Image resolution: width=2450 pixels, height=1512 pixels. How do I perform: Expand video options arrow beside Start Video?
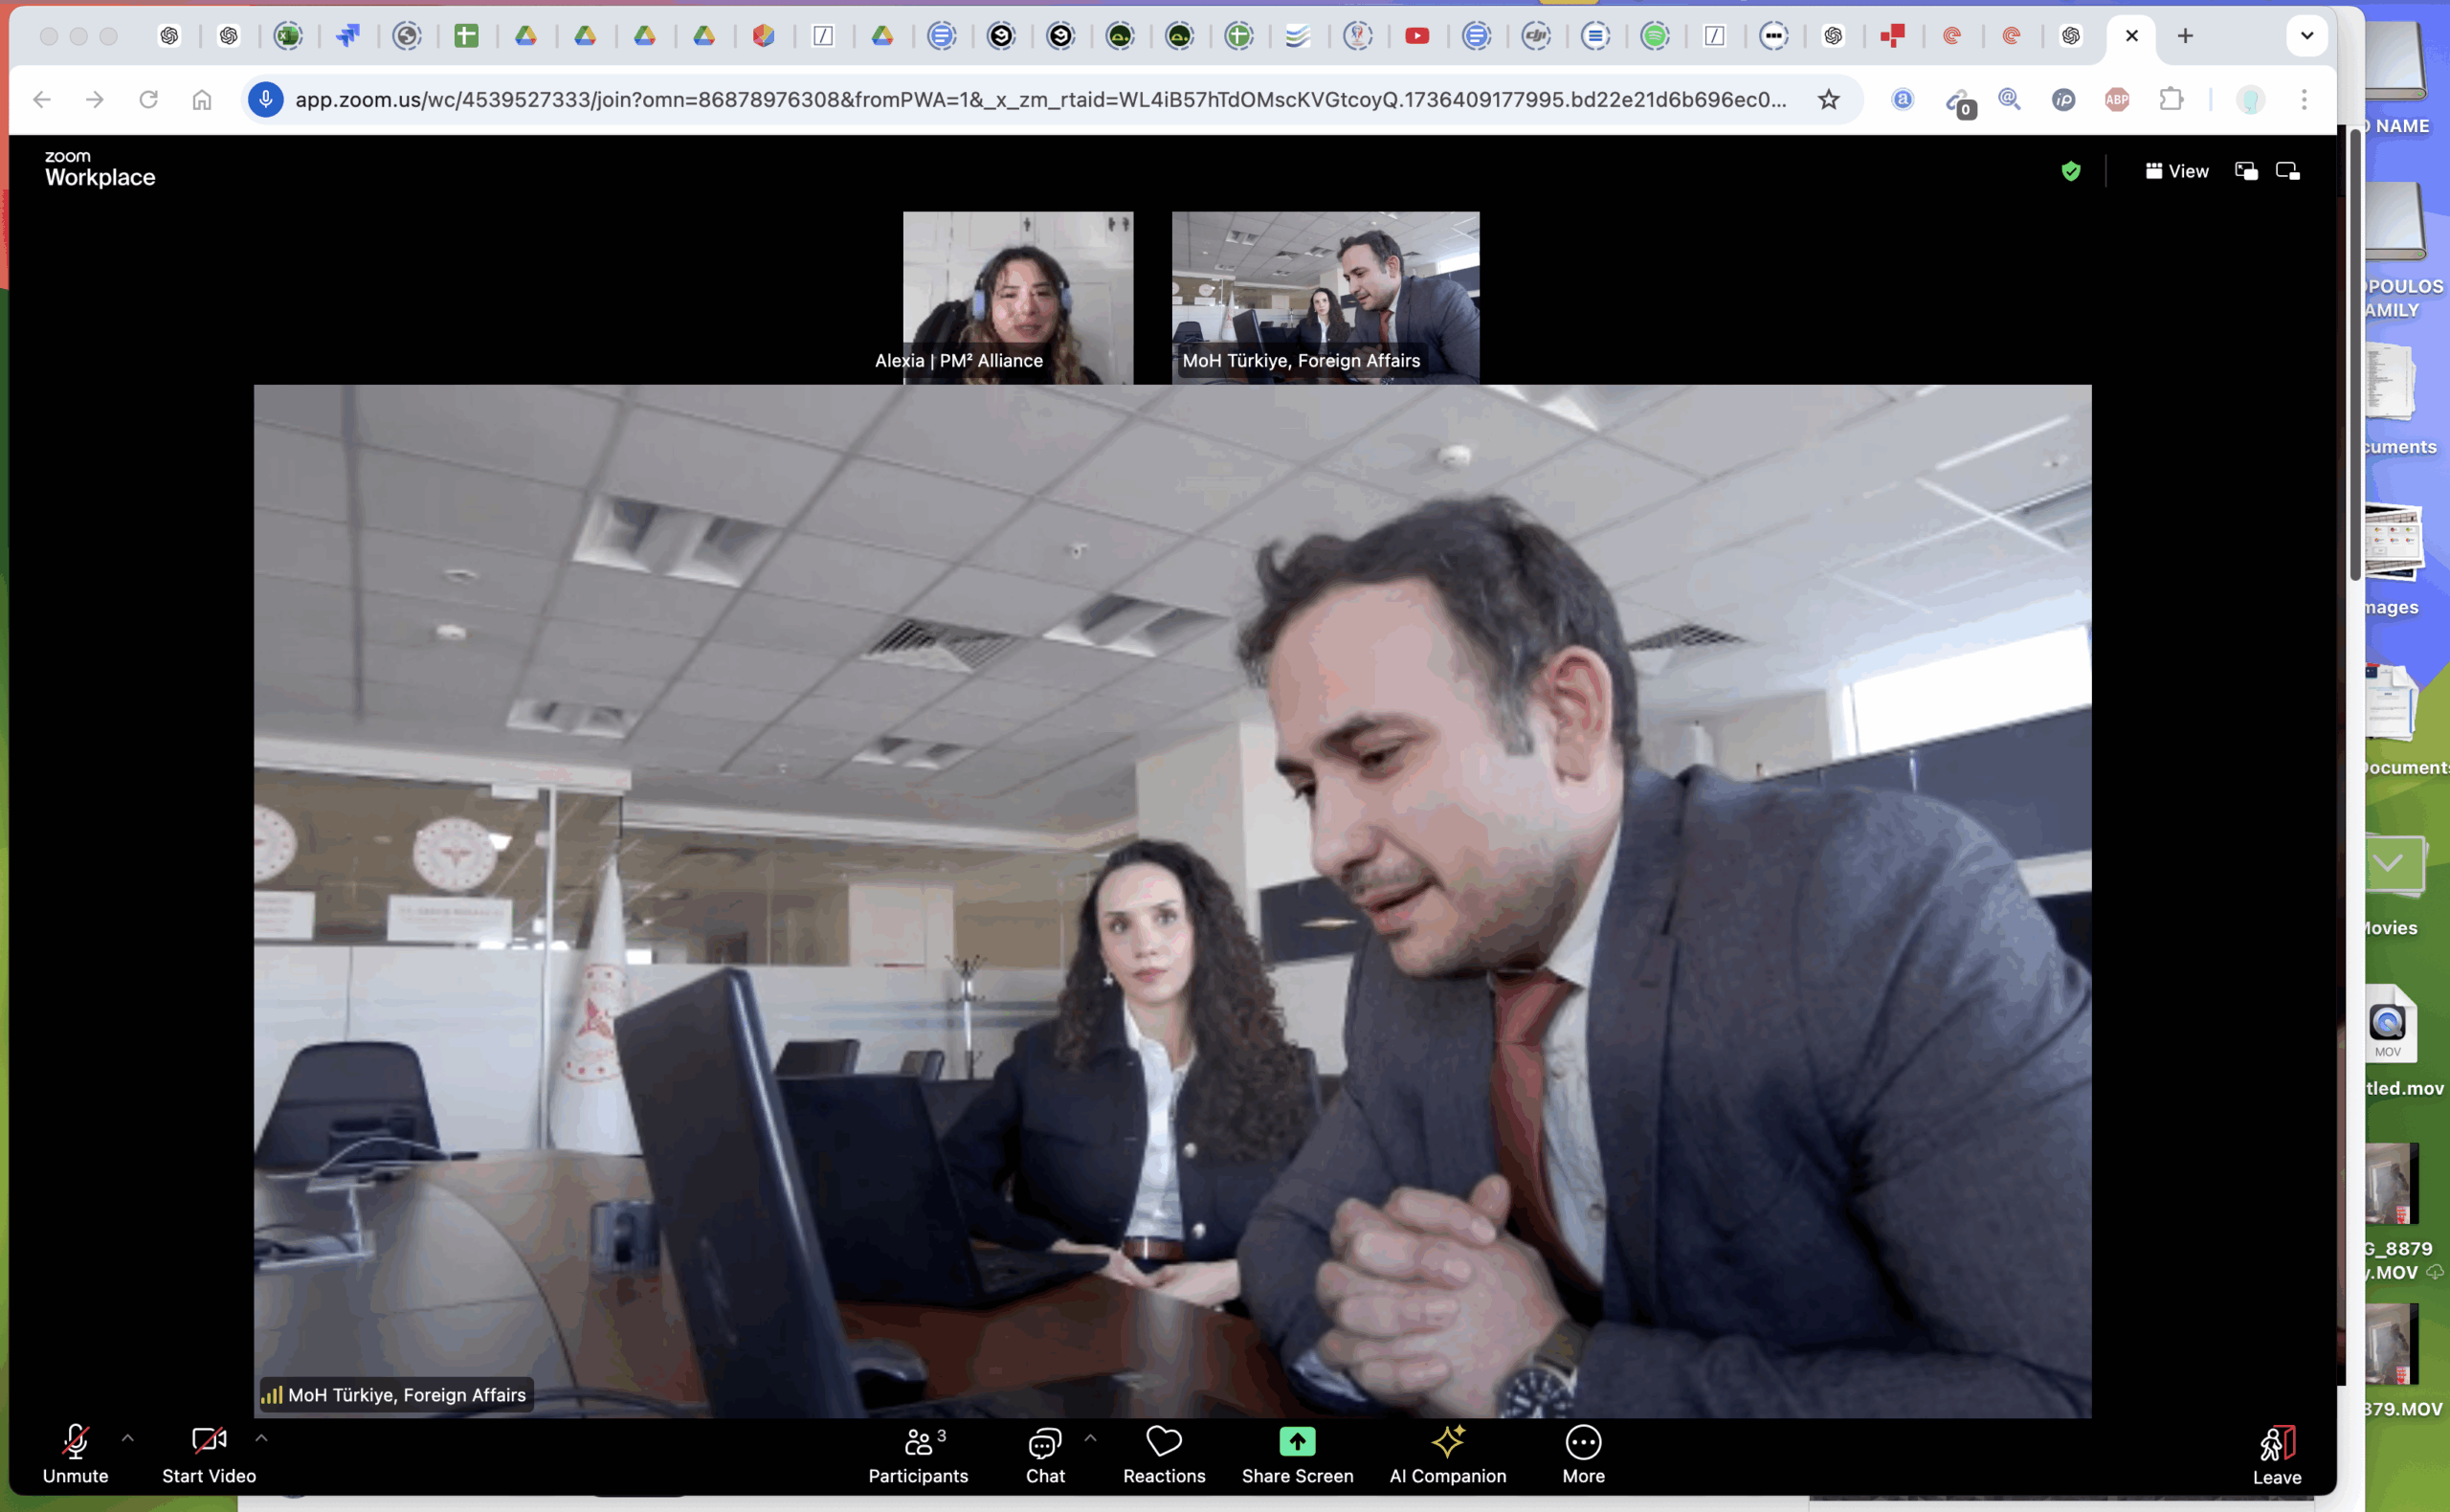pos(261,1438)
